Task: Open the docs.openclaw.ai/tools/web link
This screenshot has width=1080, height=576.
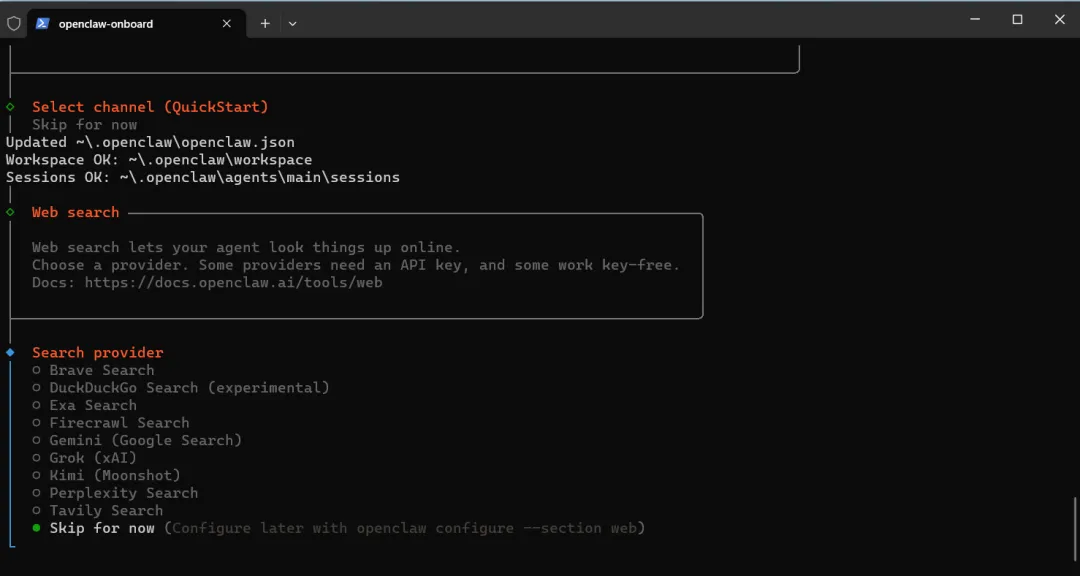Action: [x=233, y=283]
